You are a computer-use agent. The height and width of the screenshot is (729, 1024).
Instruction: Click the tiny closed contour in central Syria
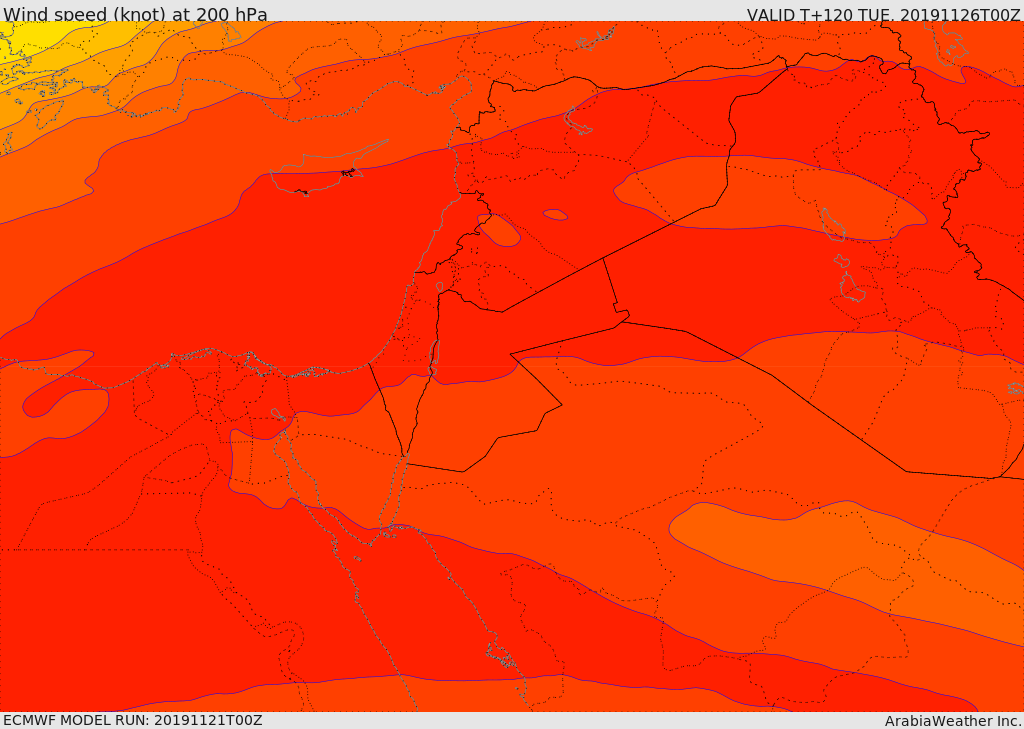(x=555, y=215)
